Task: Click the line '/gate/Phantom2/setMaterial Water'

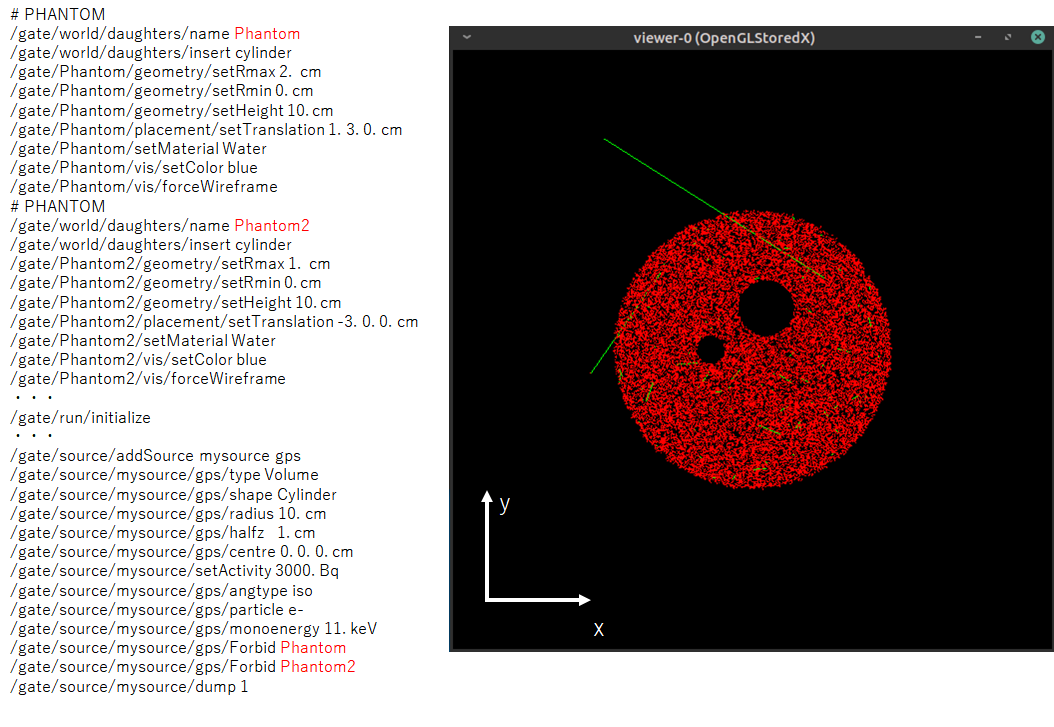Action: click(143, 341)
